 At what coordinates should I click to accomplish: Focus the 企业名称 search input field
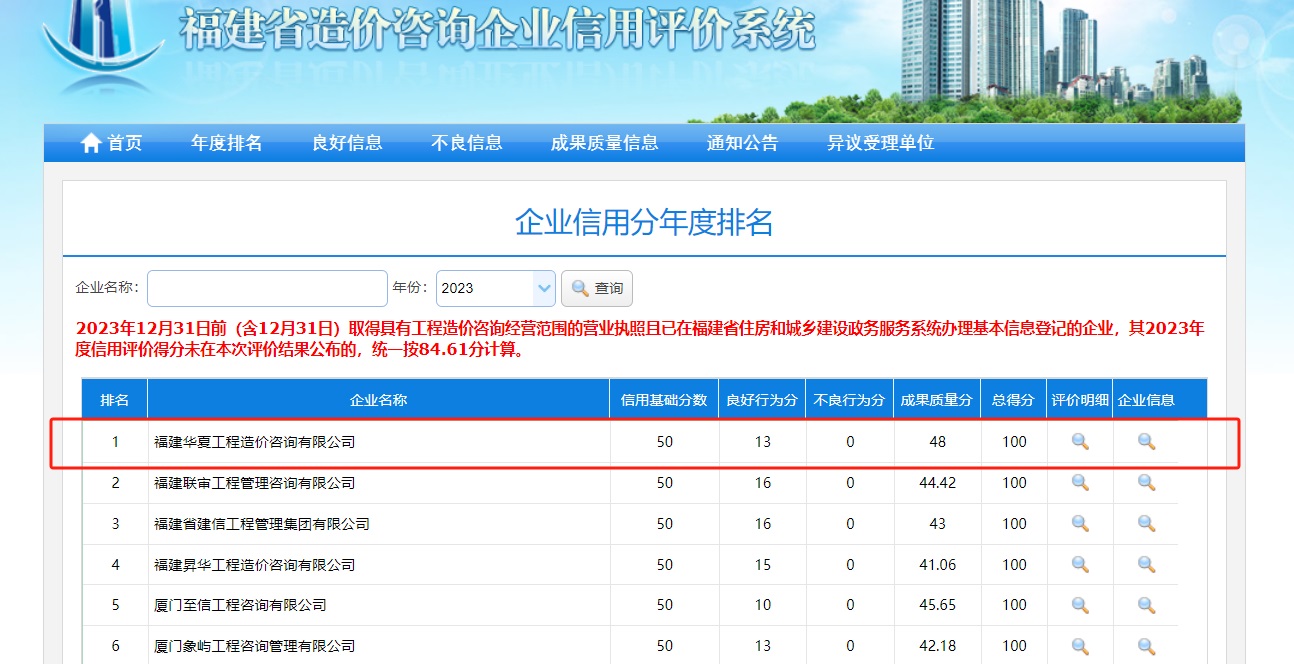267,288
